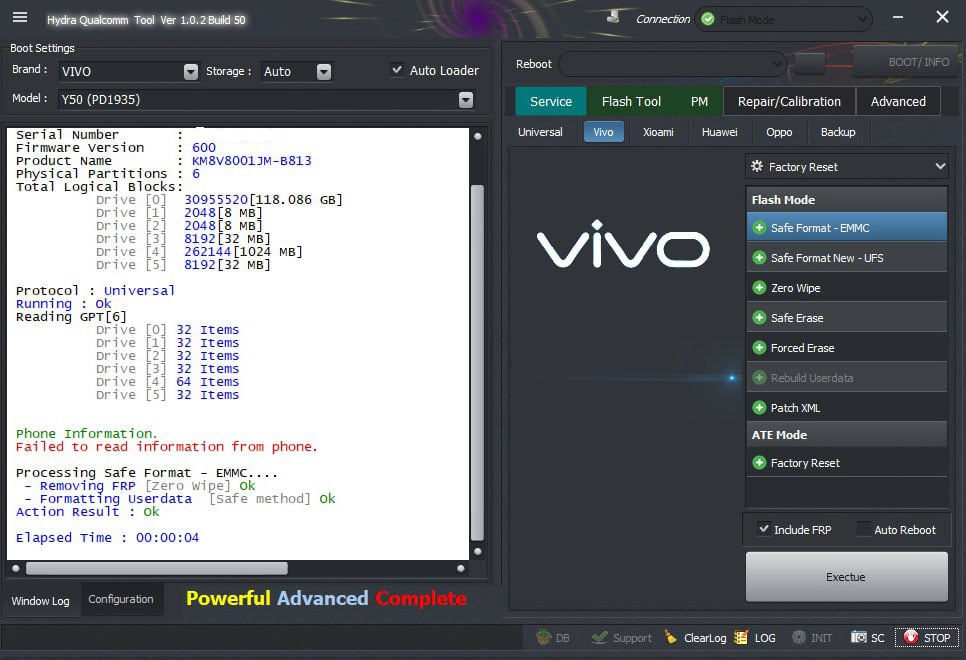
Task: Click the plus icon beside Forced Erase
Action: (x=760, y=348)
